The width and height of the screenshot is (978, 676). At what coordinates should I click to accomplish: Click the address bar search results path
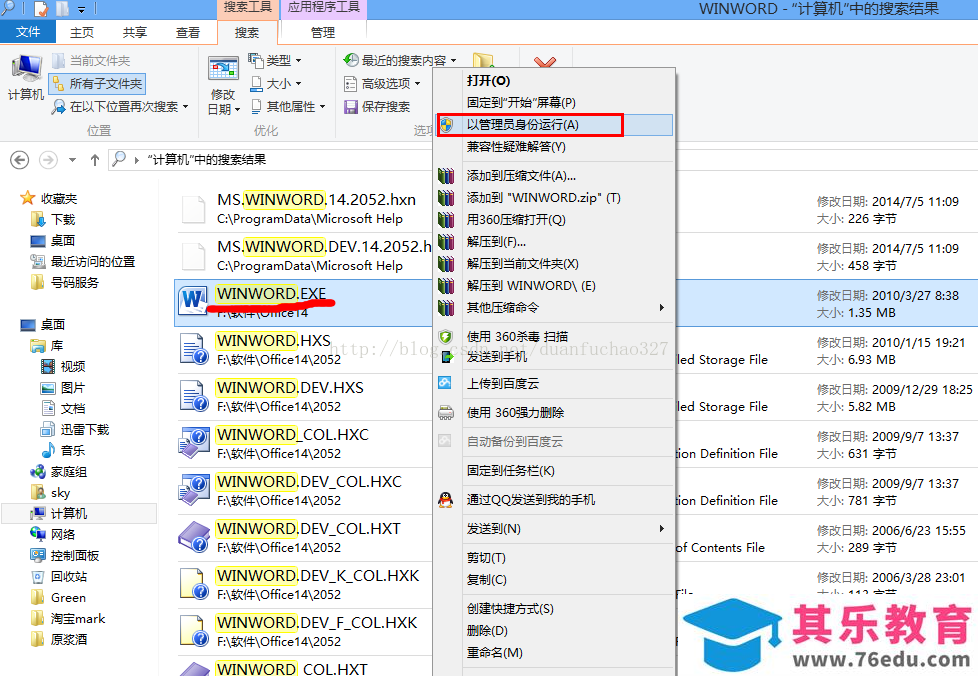tap(207, 160)
